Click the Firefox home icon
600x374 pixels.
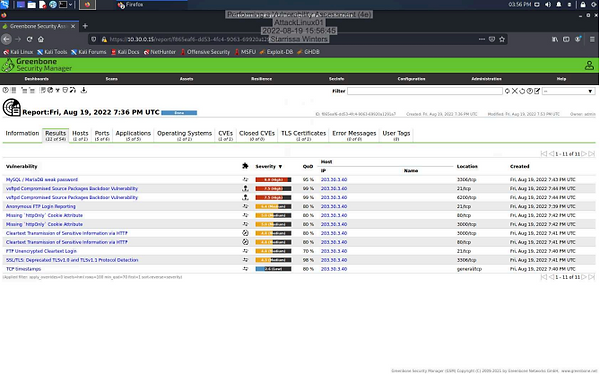pyautogui.click(x=41, y=39)
